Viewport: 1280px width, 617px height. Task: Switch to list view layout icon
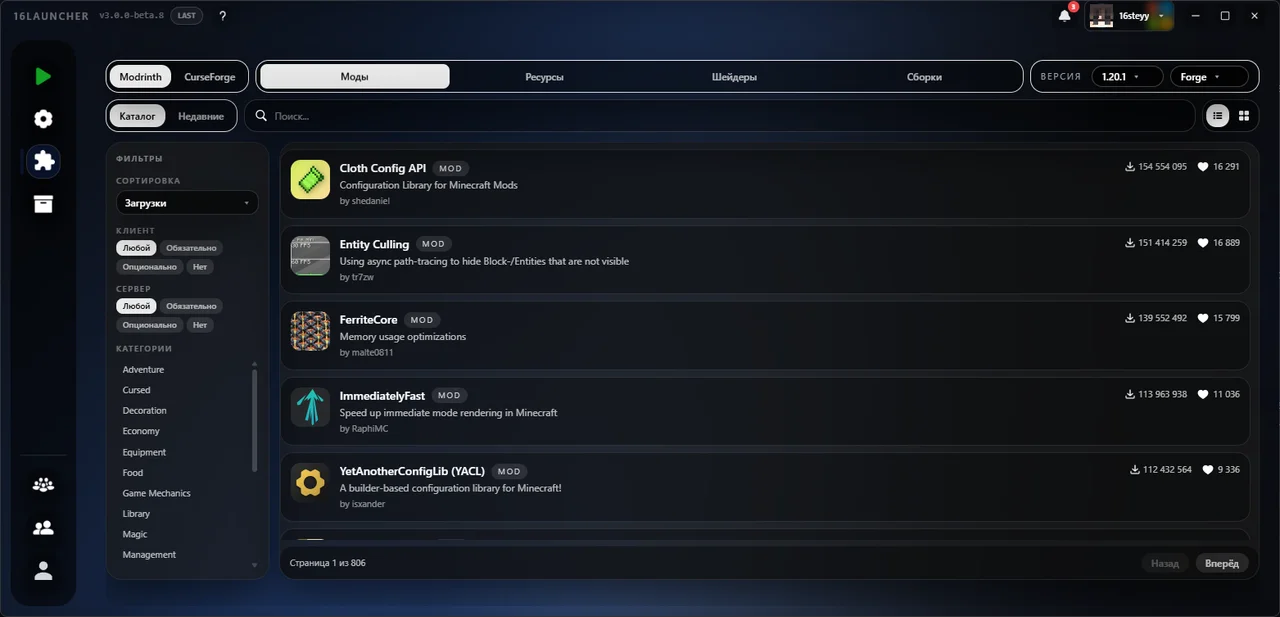(x=1217, y=116)
